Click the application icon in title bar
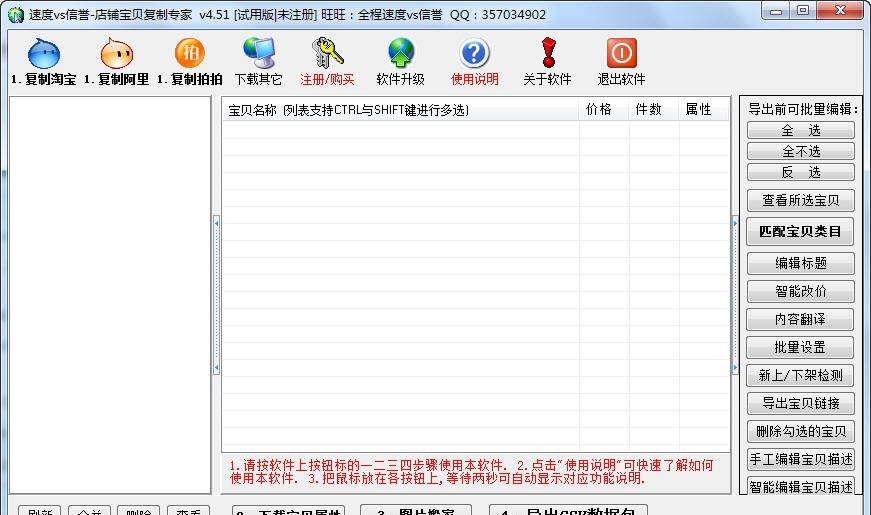871x515 pixels. (16, 14)
